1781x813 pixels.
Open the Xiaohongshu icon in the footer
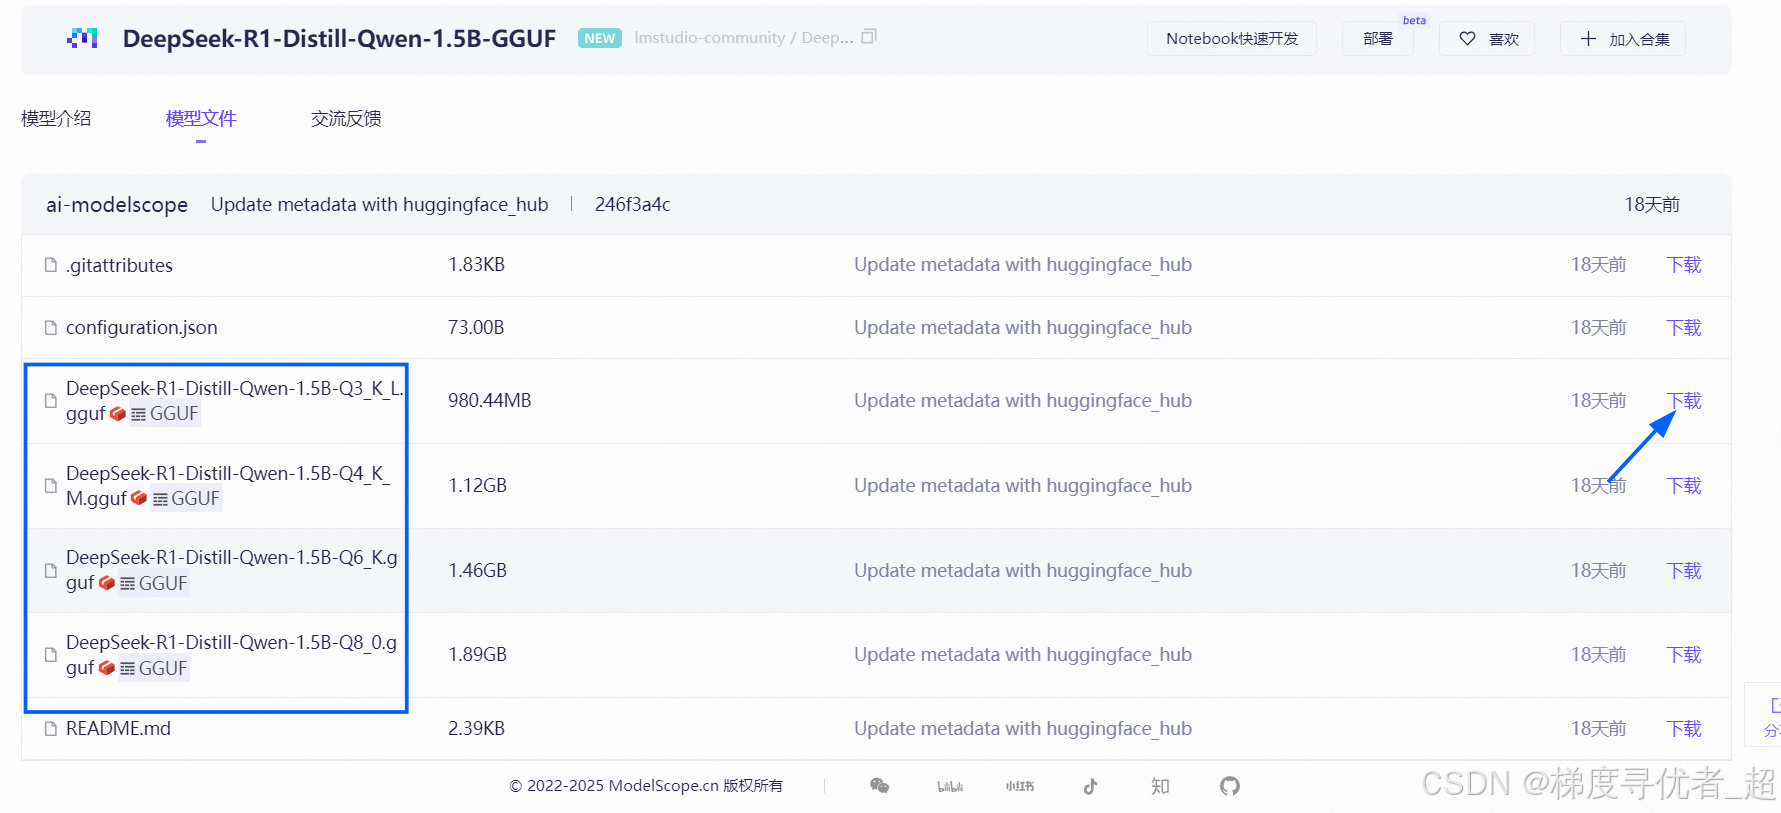point(1020,787)
